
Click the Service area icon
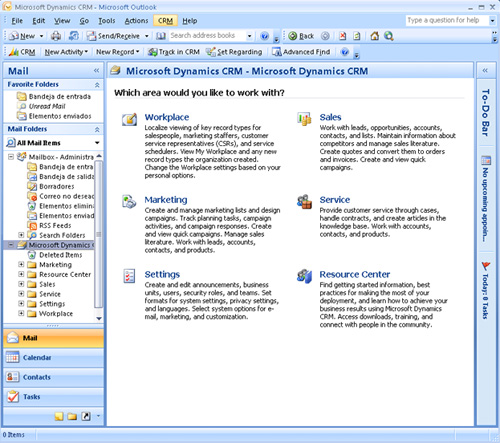(x=304, y=202)
